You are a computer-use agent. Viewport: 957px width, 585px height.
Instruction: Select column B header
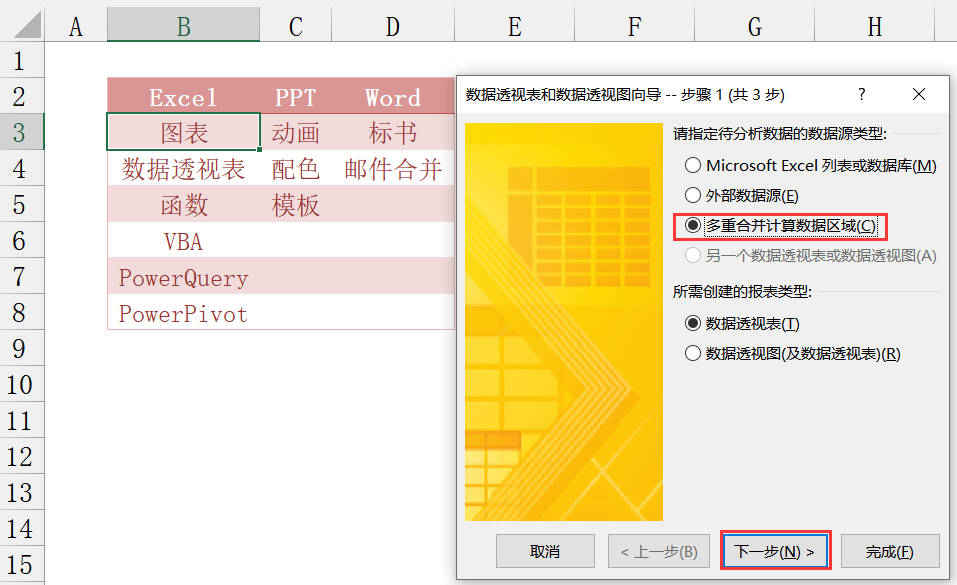click(183, 26)
